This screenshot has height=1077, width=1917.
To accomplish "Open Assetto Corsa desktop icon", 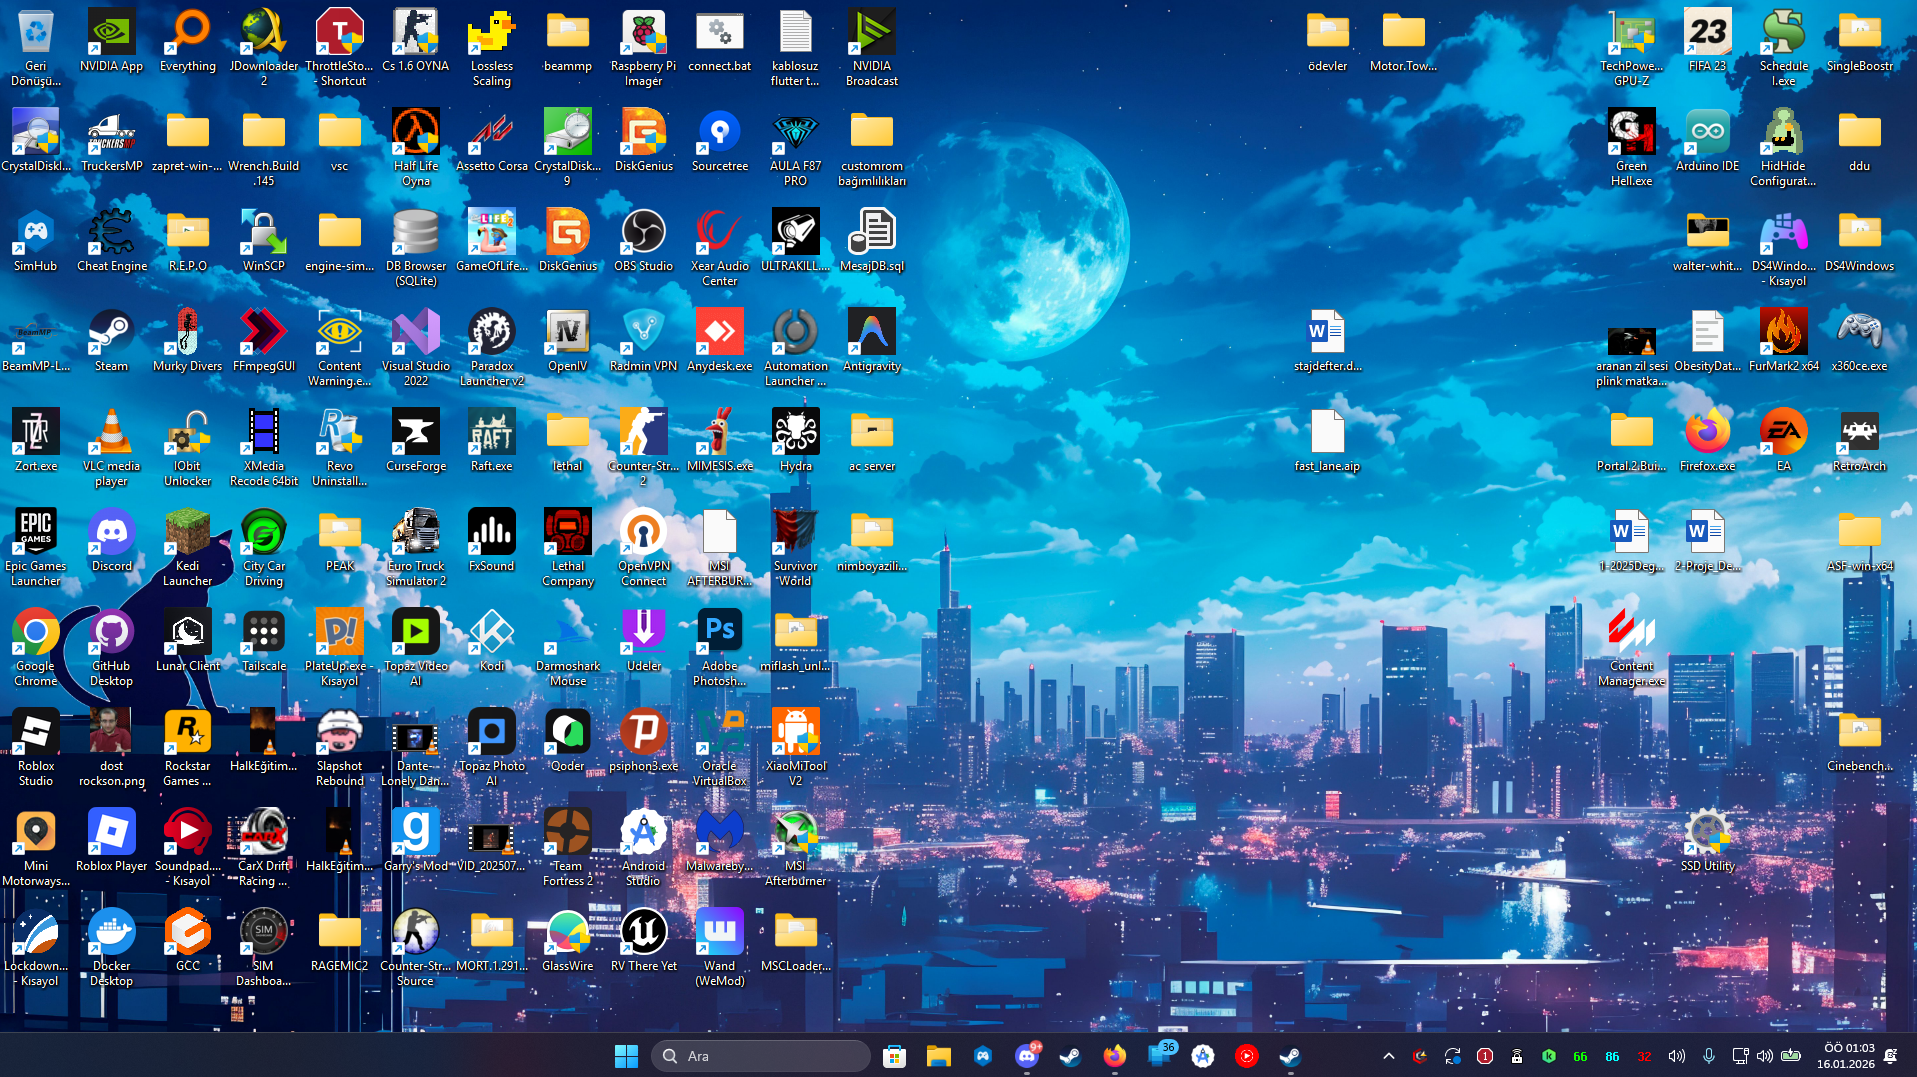I will 491,141.
